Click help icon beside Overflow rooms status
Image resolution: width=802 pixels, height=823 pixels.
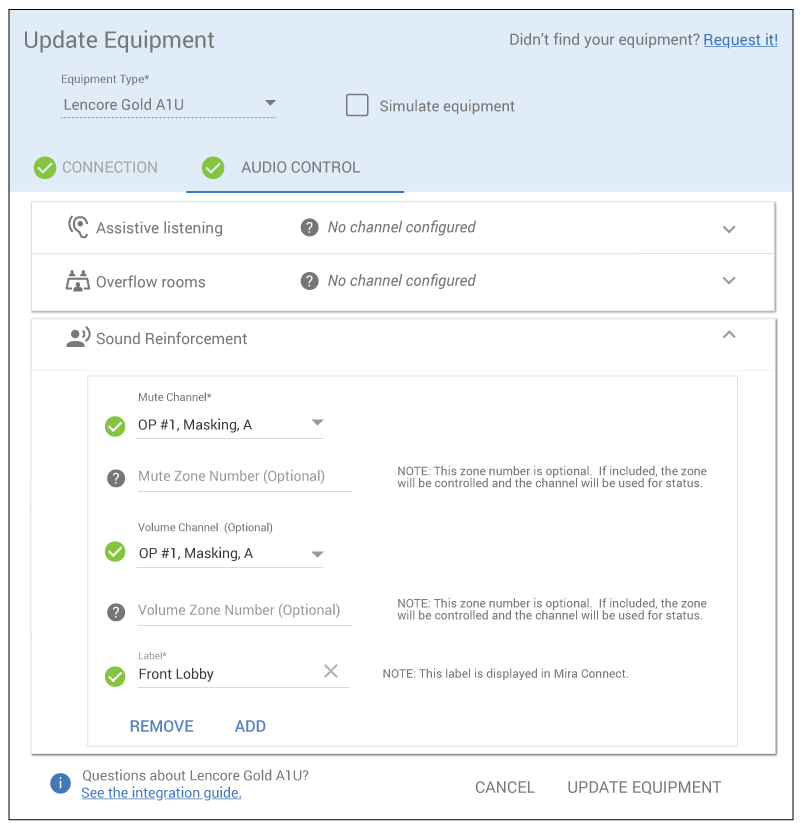tap(310, 281)
